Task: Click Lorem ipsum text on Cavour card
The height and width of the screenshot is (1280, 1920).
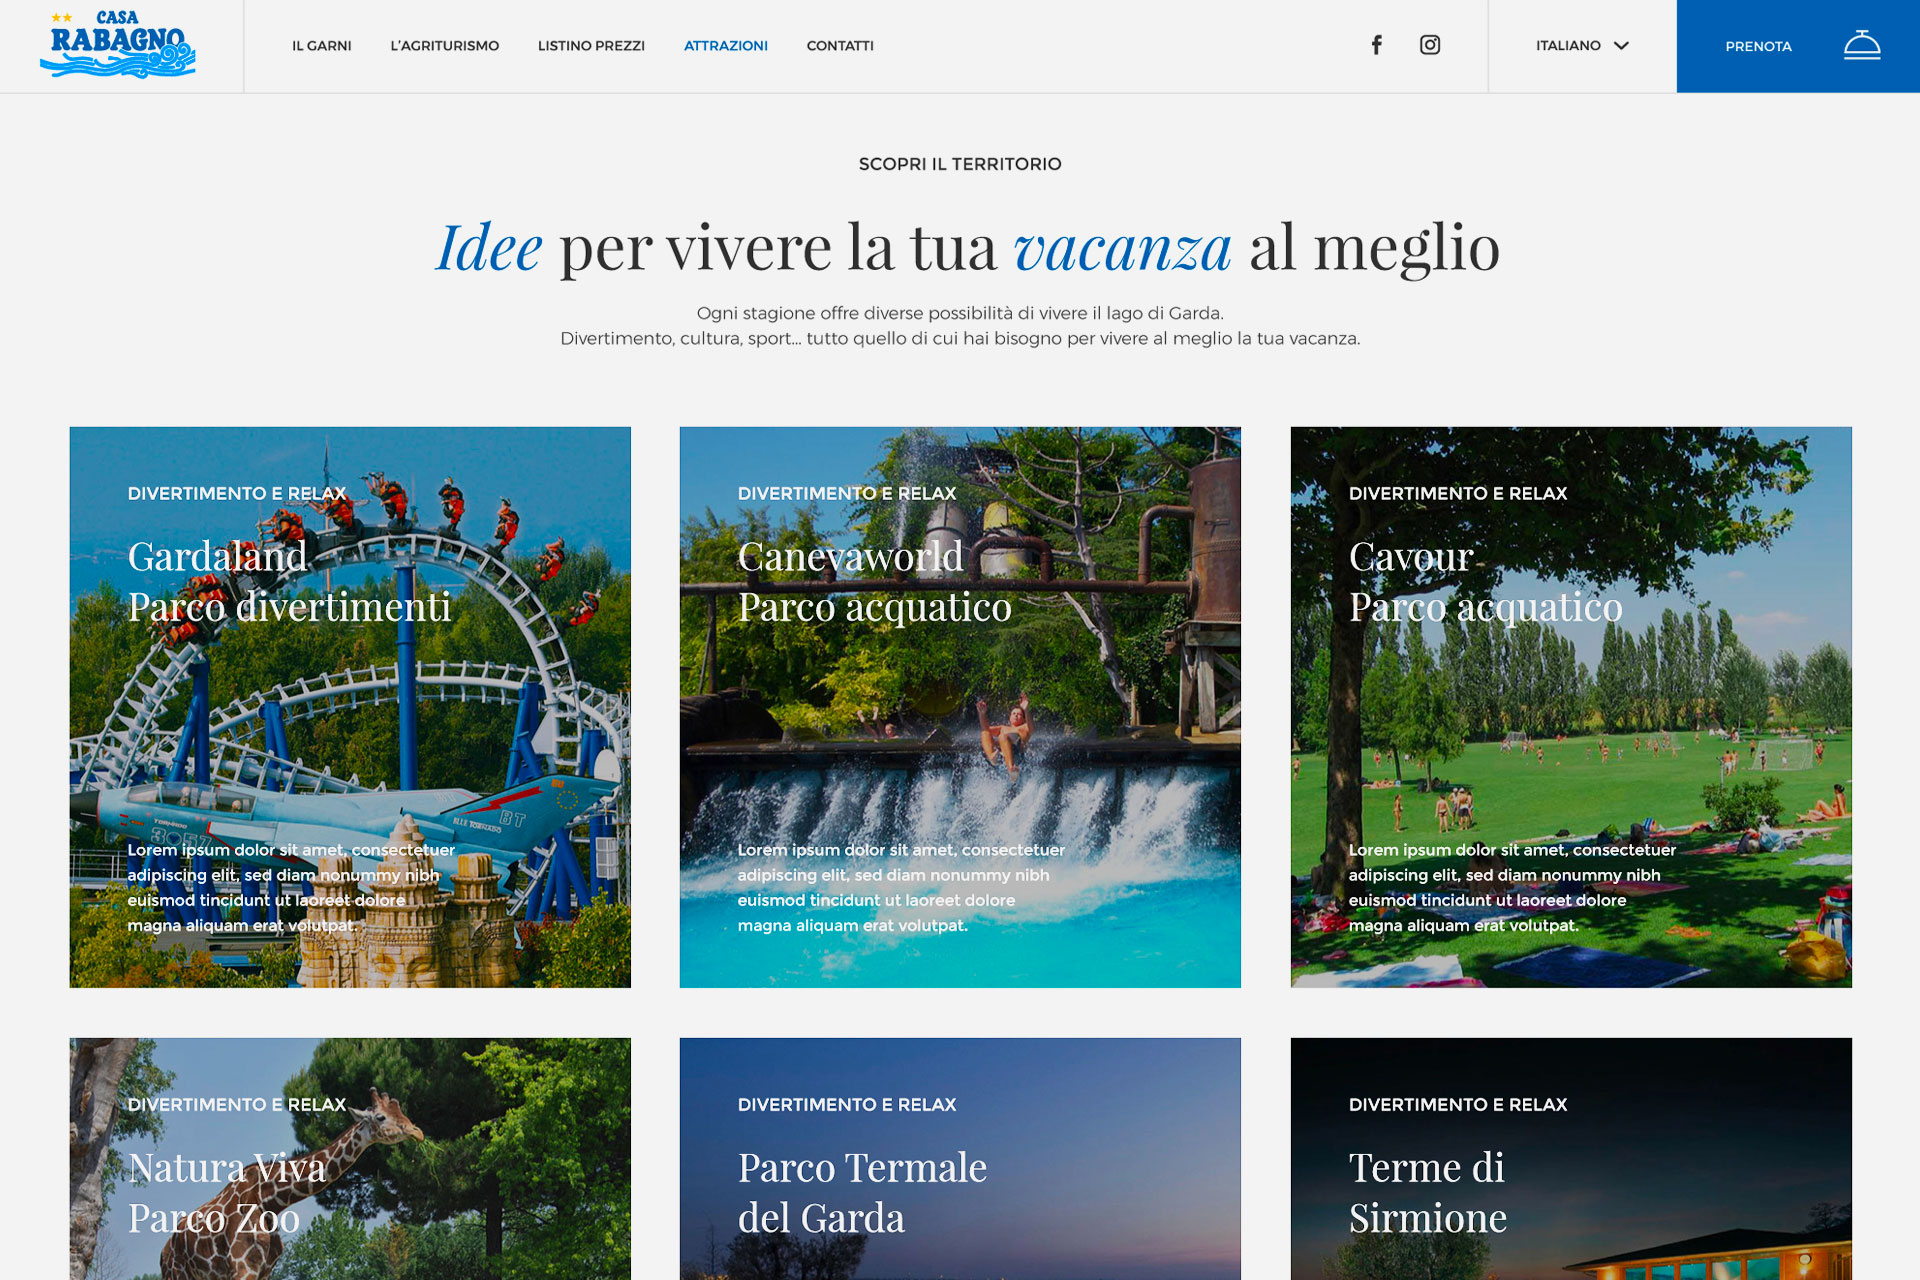Action: pyautogui.click(x=1512, y=888)
